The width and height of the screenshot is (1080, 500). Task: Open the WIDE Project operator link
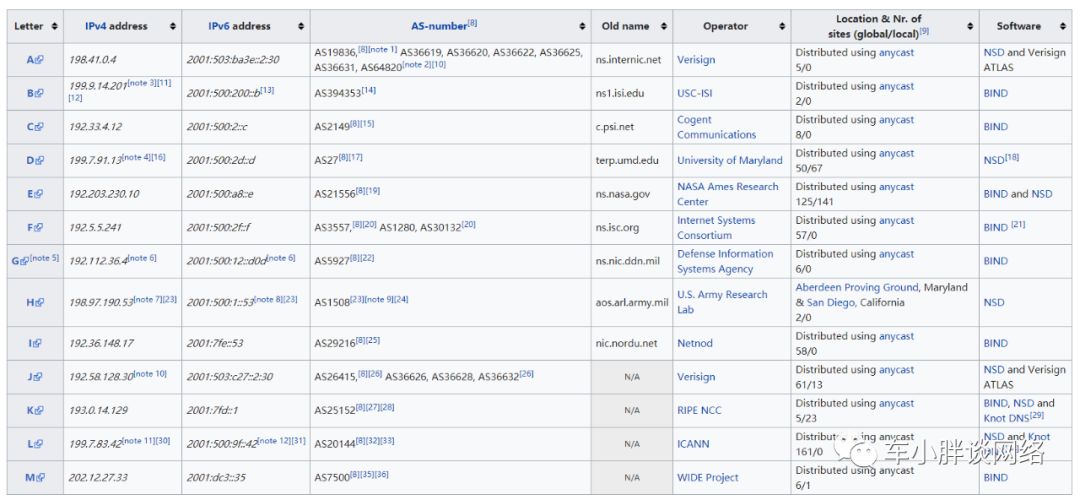(707, 478)
